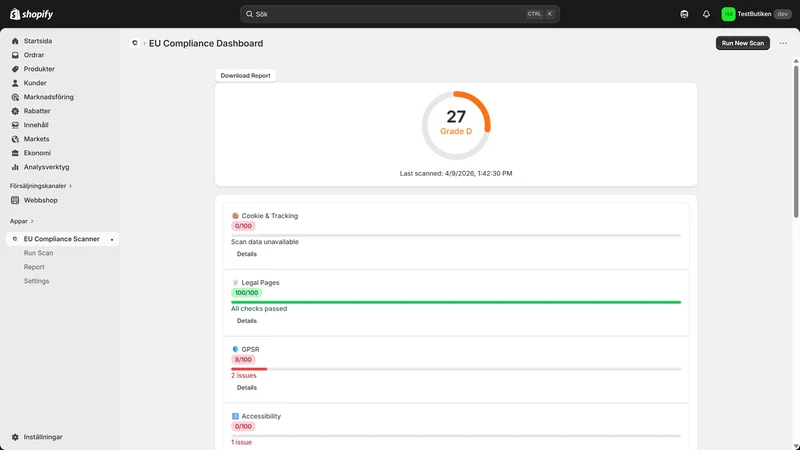Click the EU Compliance Scanner app icon
800x450 pixels.
(x=15, y=239)
